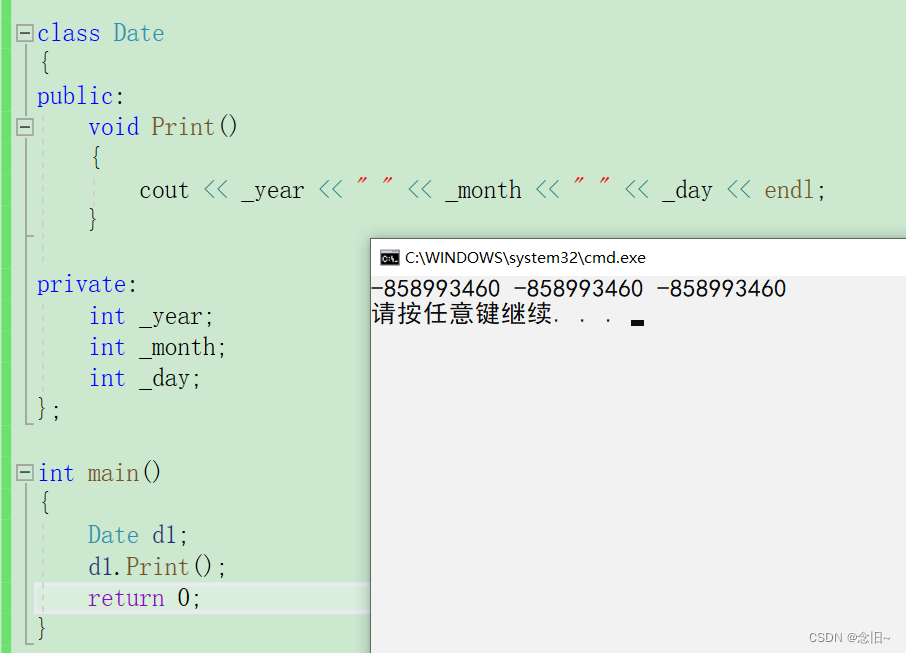Click the 'int _month;' member declaration
The height and width of the screenshot is (653, 906).
point(158,348)
